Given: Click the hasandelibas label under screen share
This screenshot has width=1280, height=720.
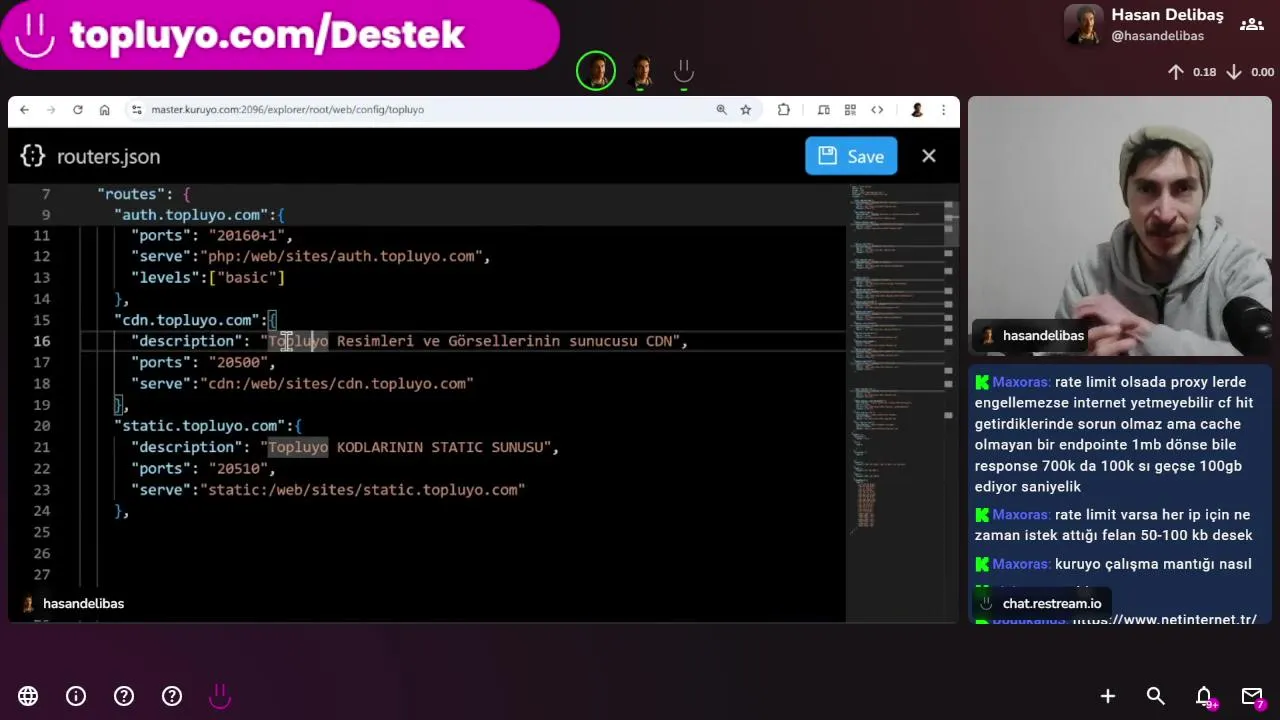Looking at the screenshot, I should tap(84, 604).
